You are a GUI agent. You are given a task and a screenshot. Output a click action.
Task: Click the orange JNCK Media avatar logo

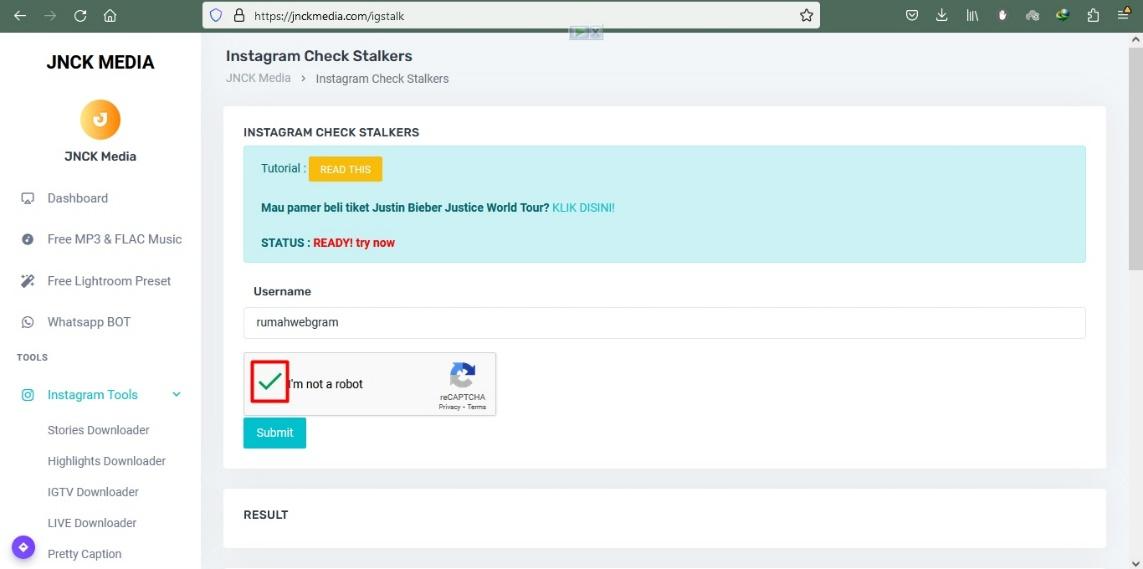point(100,119)
